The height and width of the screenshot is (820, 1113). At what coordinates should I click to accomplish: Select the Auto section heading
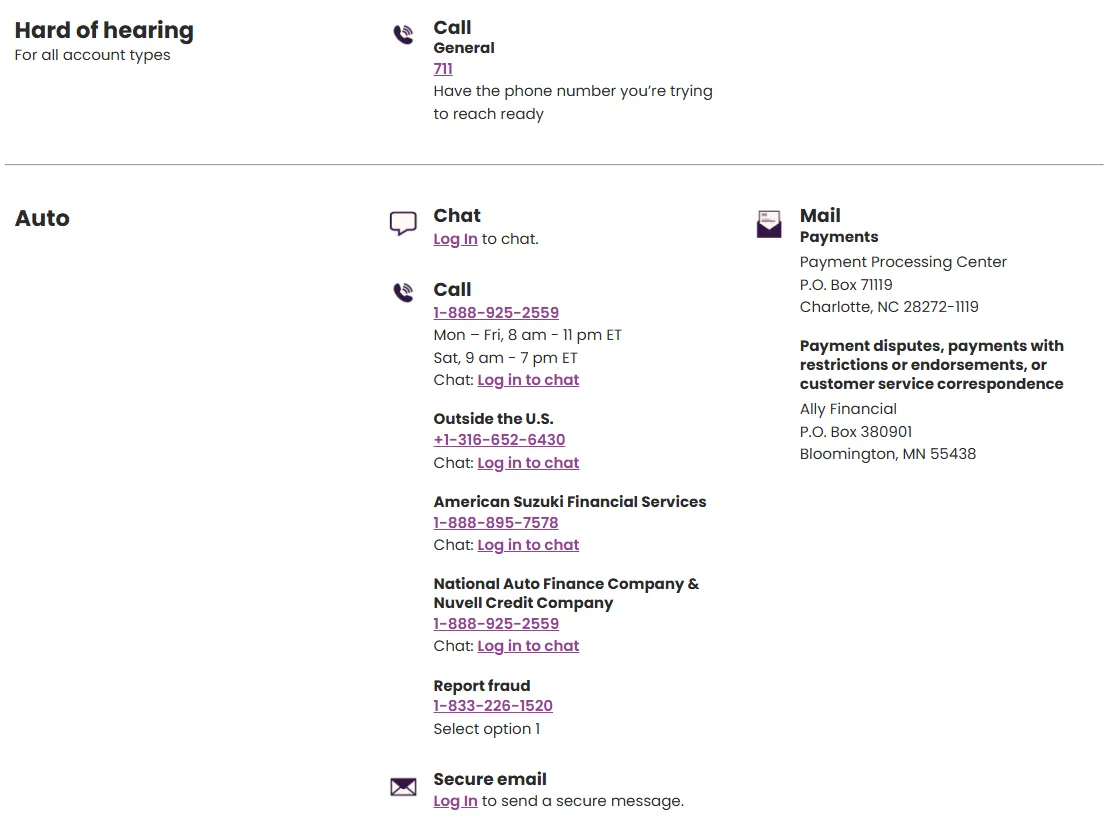43,218
